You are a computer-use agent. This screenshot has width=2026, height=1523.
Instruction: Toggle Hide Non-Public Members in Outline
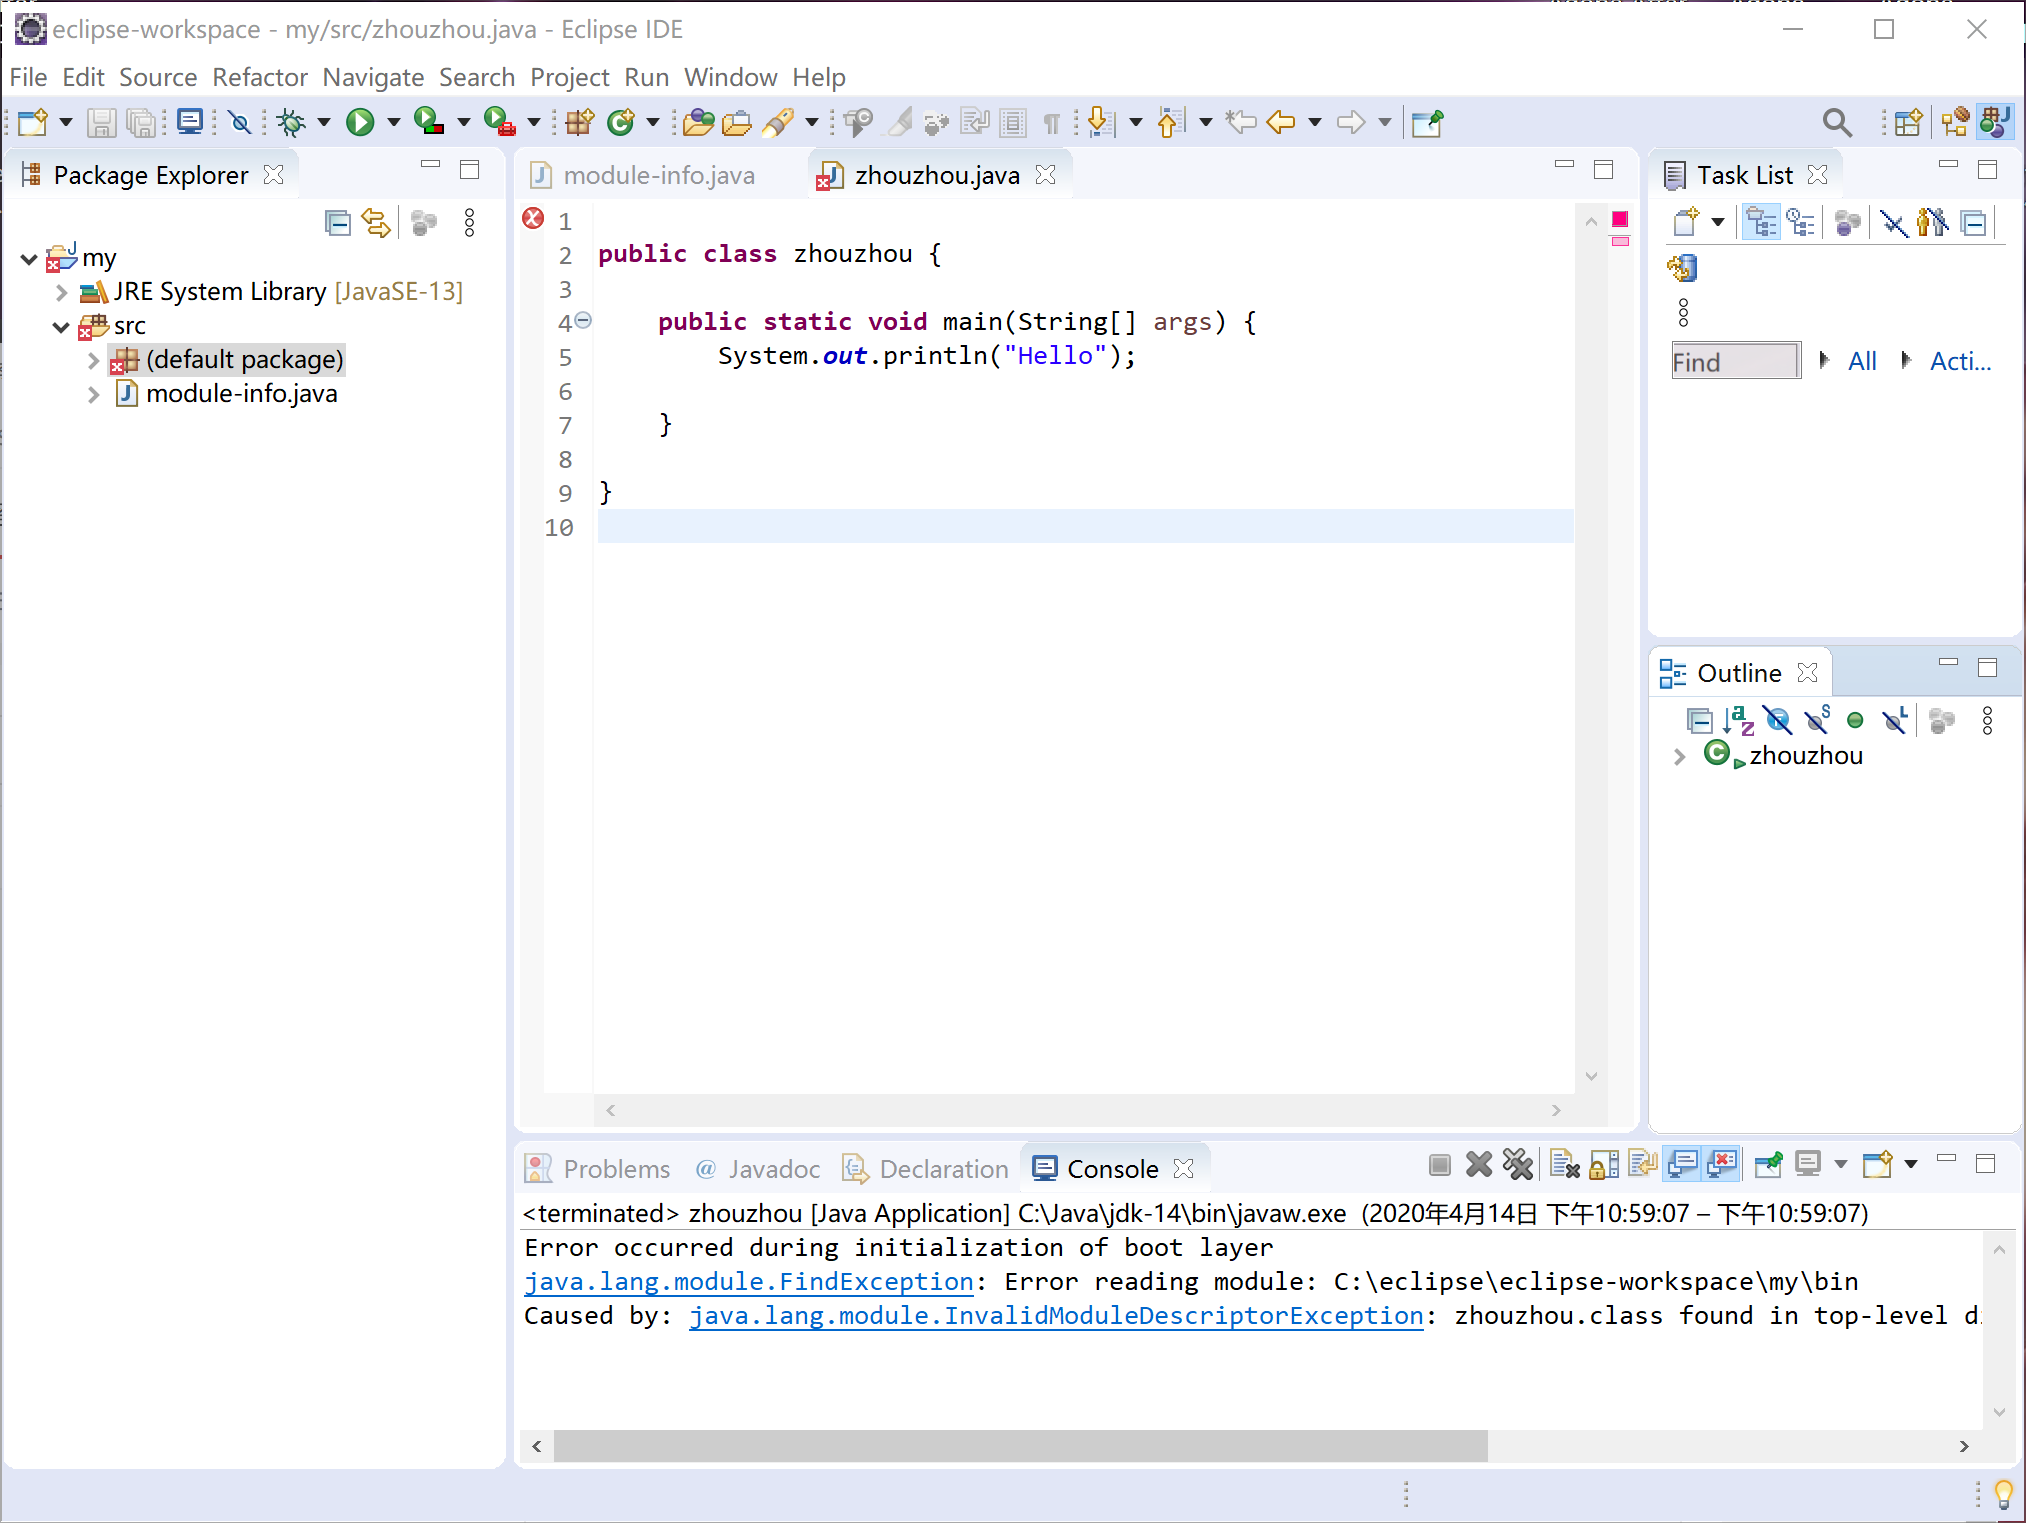[1855, 720]
